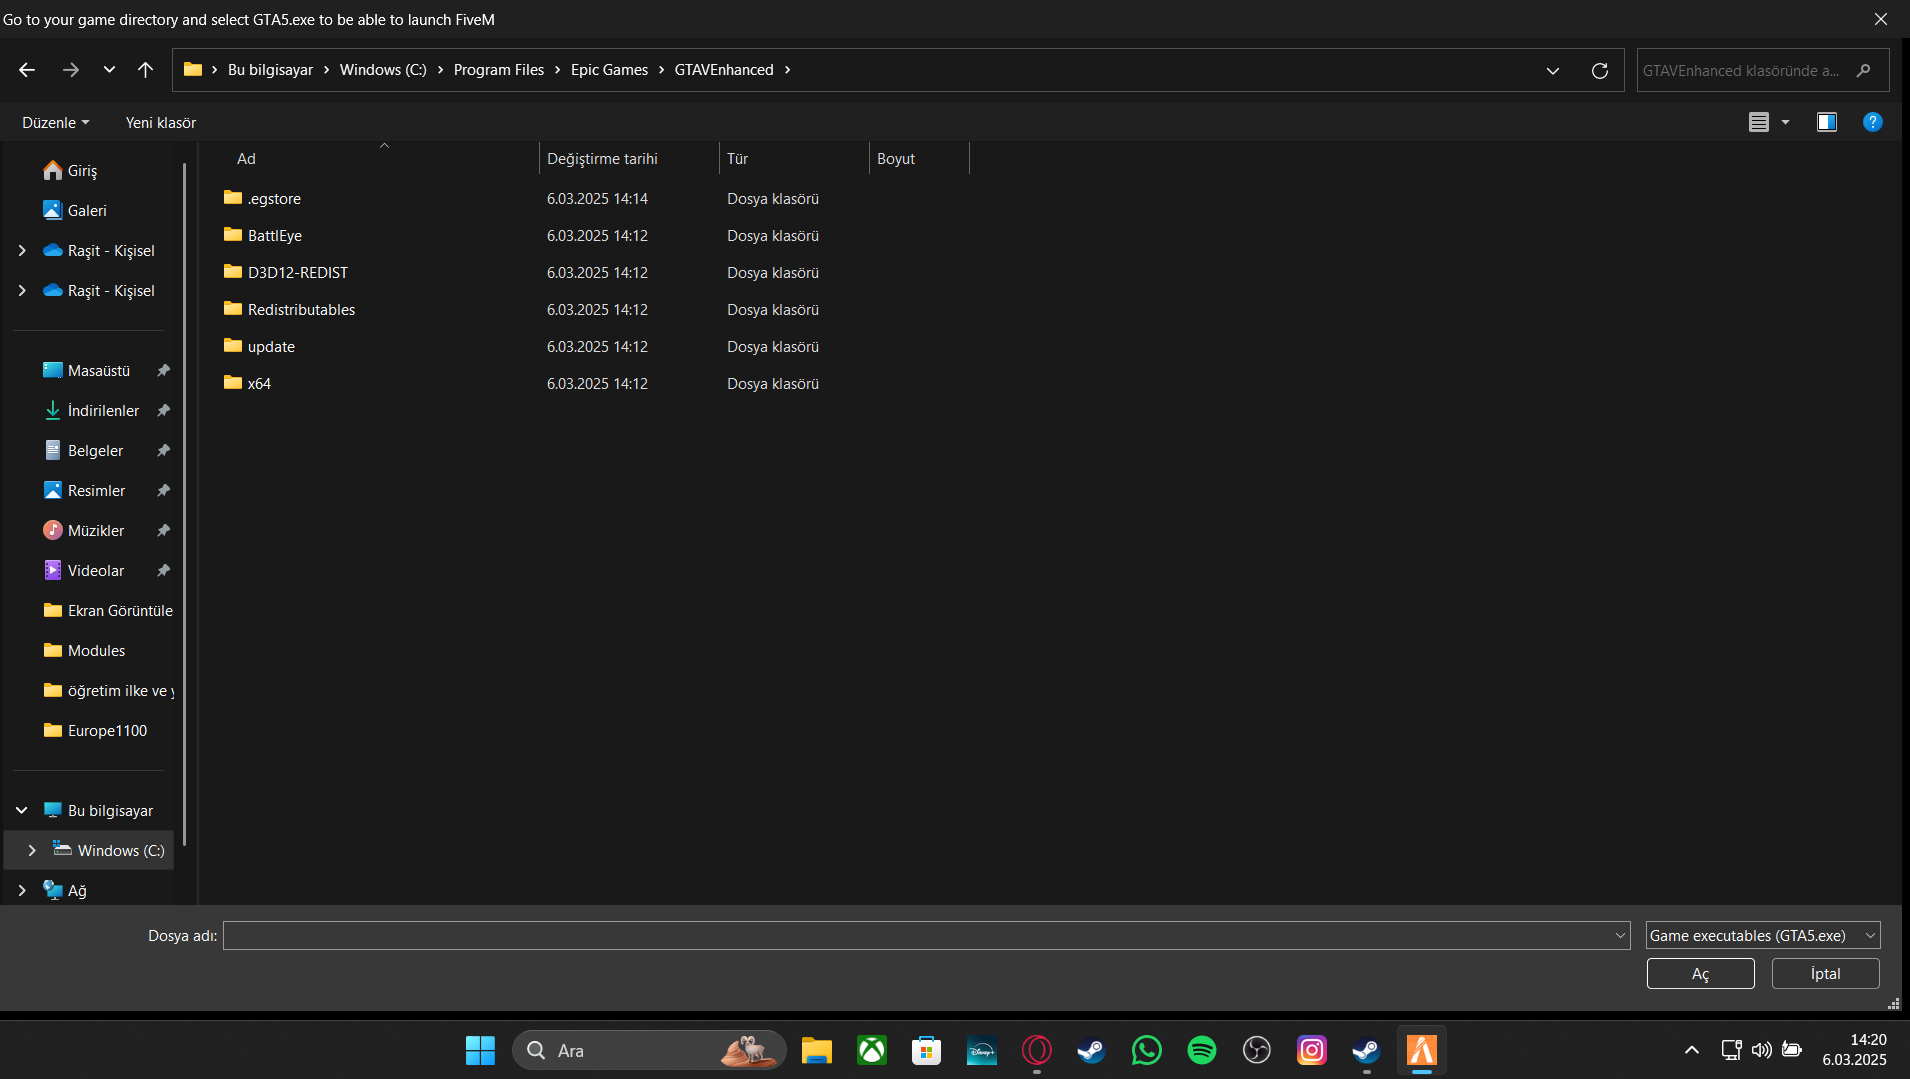Open the Dosya adı dropdown arrow
This screenshot has height=1079, width=1910.
[x=1620, y=935]
